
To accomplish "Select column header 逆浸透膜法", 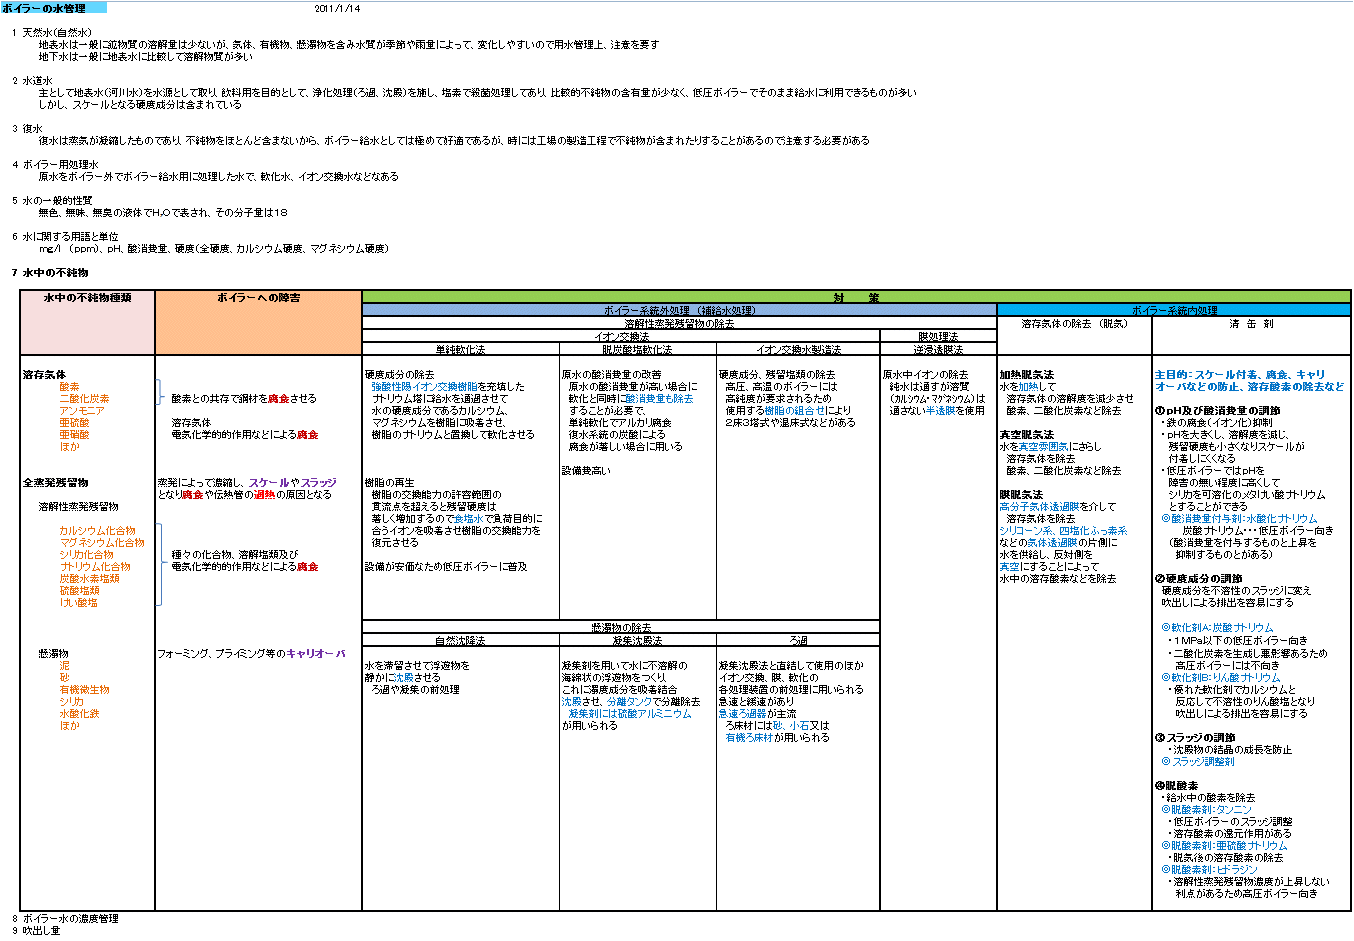I will [938, 350].
